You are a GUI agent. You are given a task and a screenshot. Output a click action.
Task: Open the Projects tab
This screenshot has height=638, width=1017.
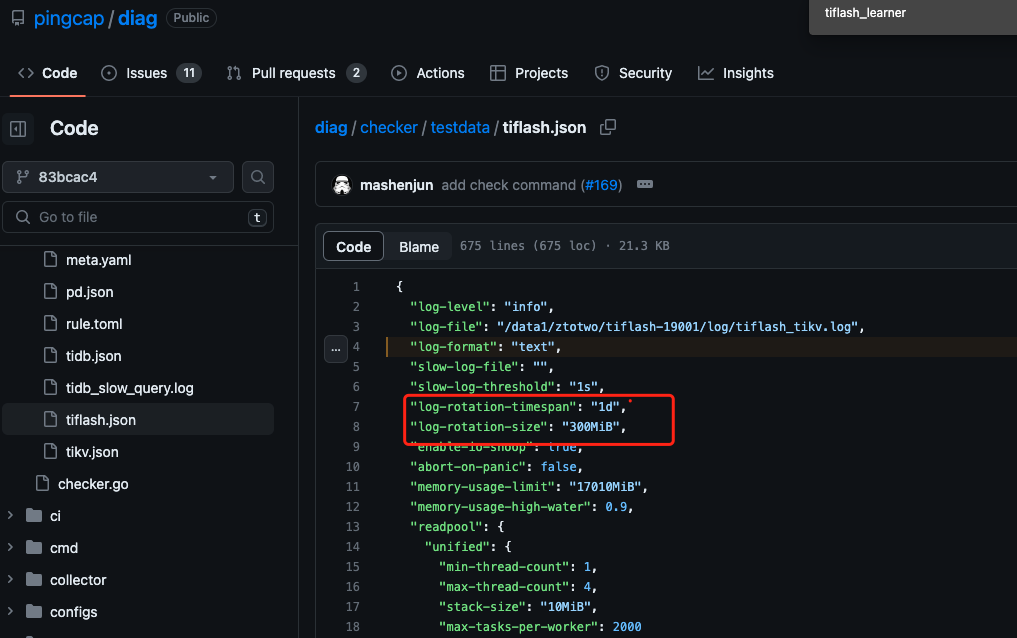[x=529, y=73]
